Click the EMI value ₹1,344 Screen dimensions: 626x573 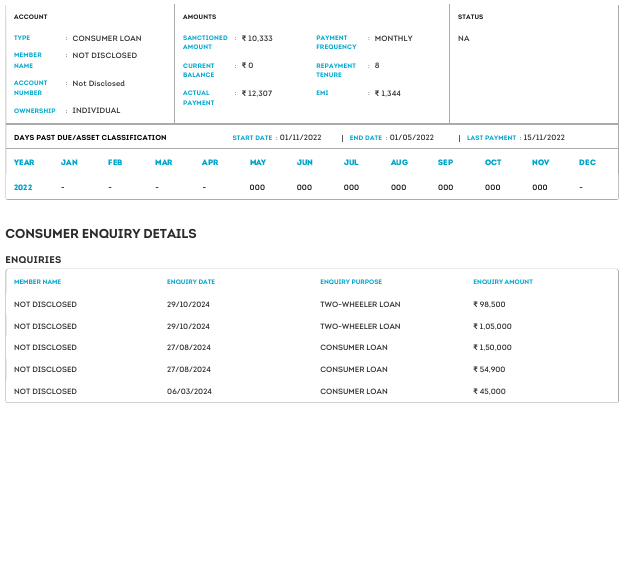(x=388, y=93)
